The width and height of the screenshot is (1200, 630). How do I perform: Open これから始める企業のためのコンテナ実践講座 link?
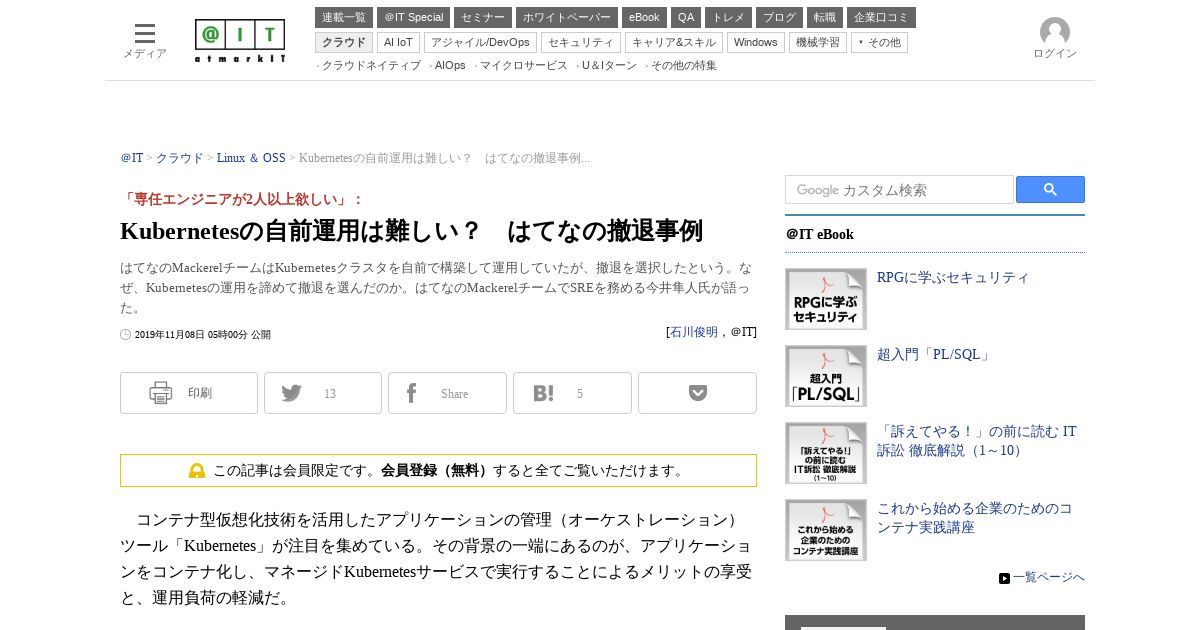click(x=975, y=518)
